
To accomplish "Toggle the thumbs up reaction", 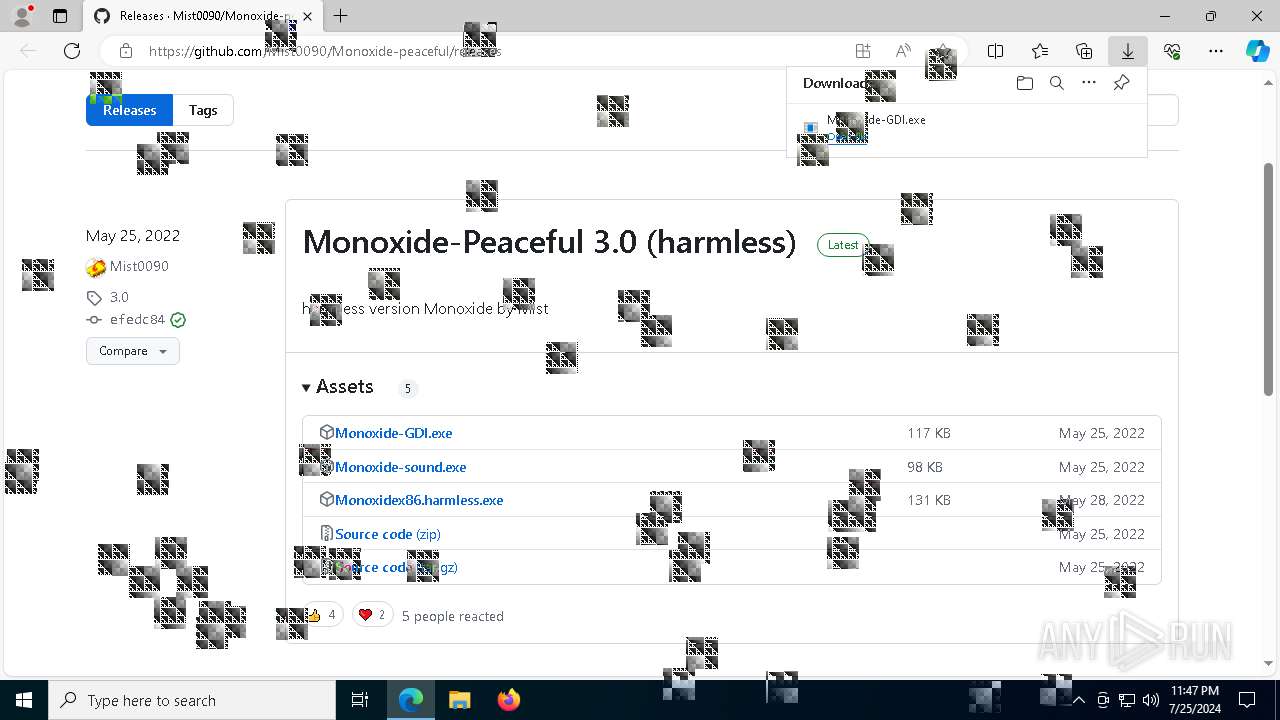I will (323, 615).
